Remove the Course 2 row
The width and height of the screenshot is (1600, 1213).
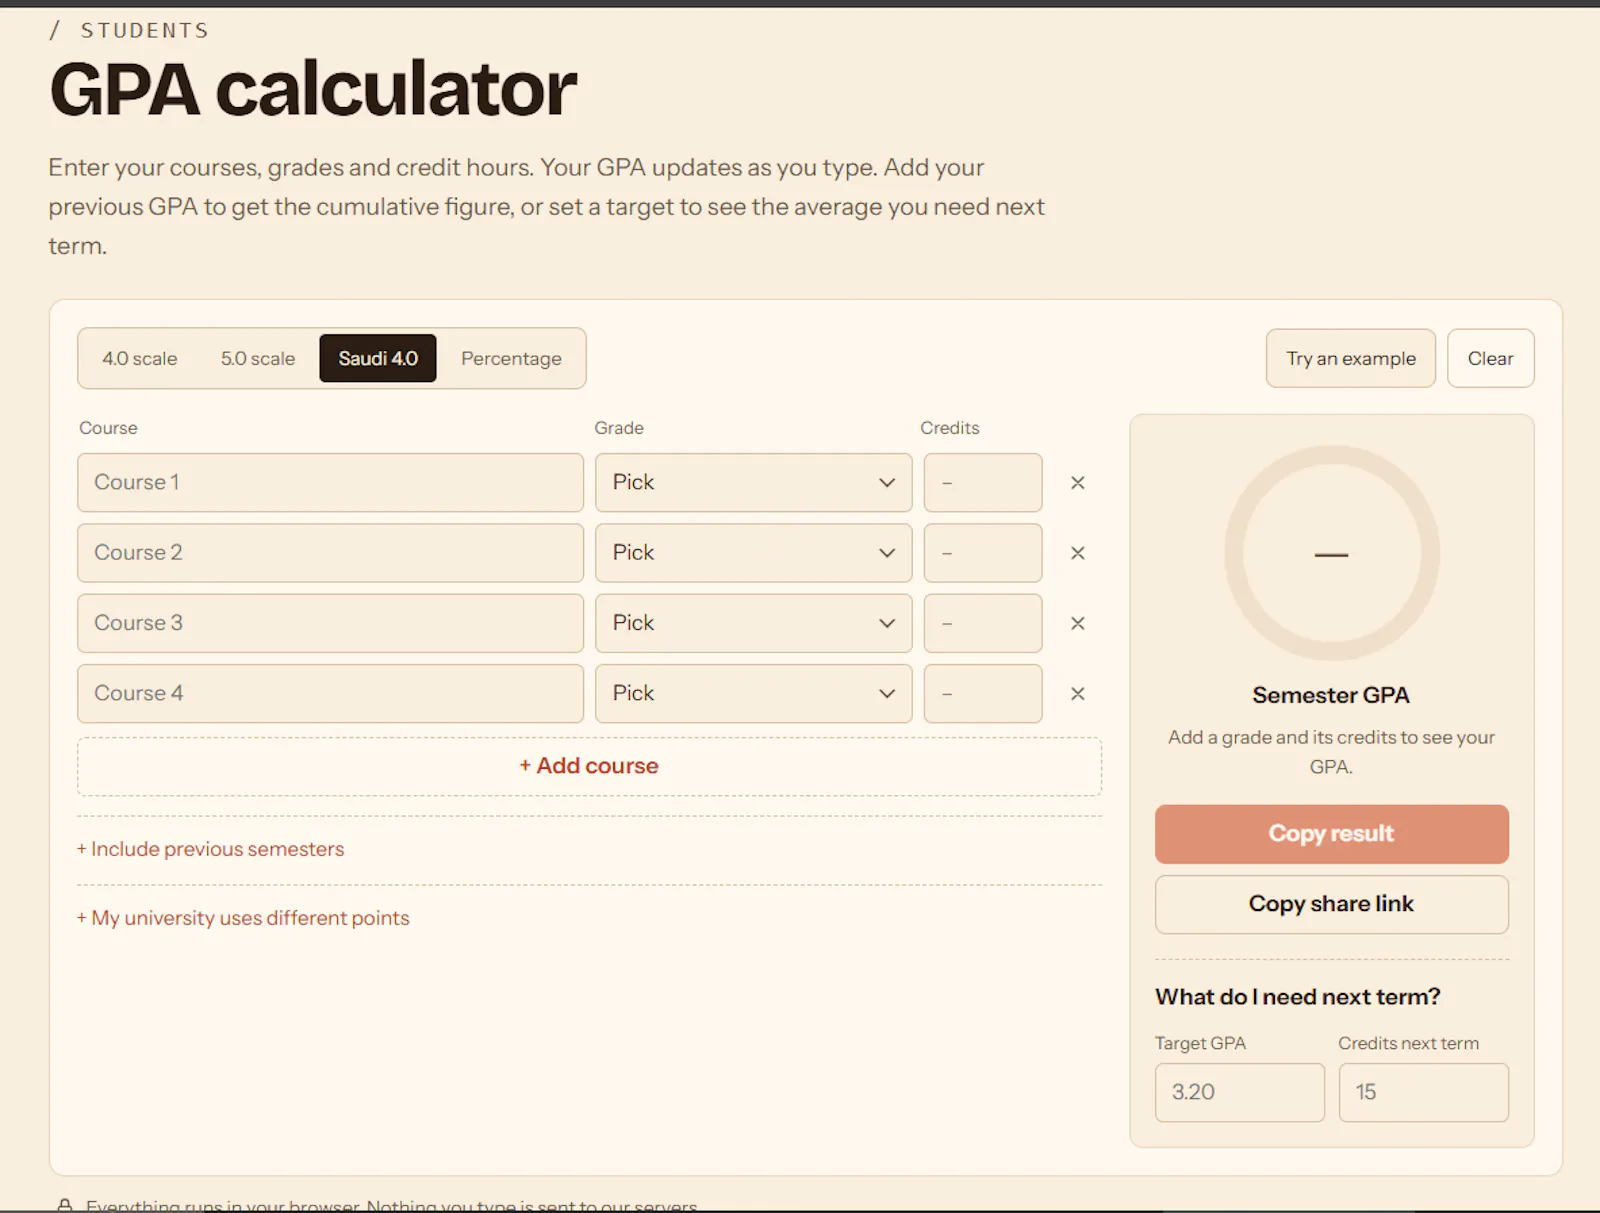(1077, 553)
